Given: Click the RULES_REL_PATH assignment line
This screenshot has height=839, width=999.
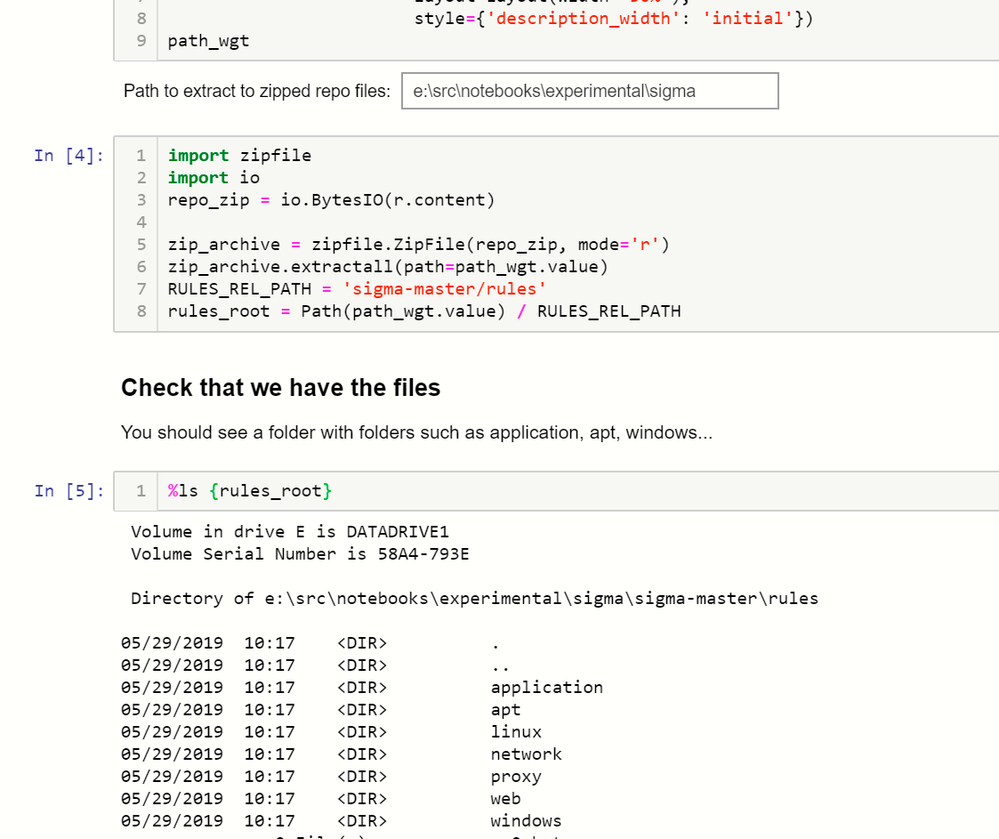Looking at the screenshot, I should [357, 289].
